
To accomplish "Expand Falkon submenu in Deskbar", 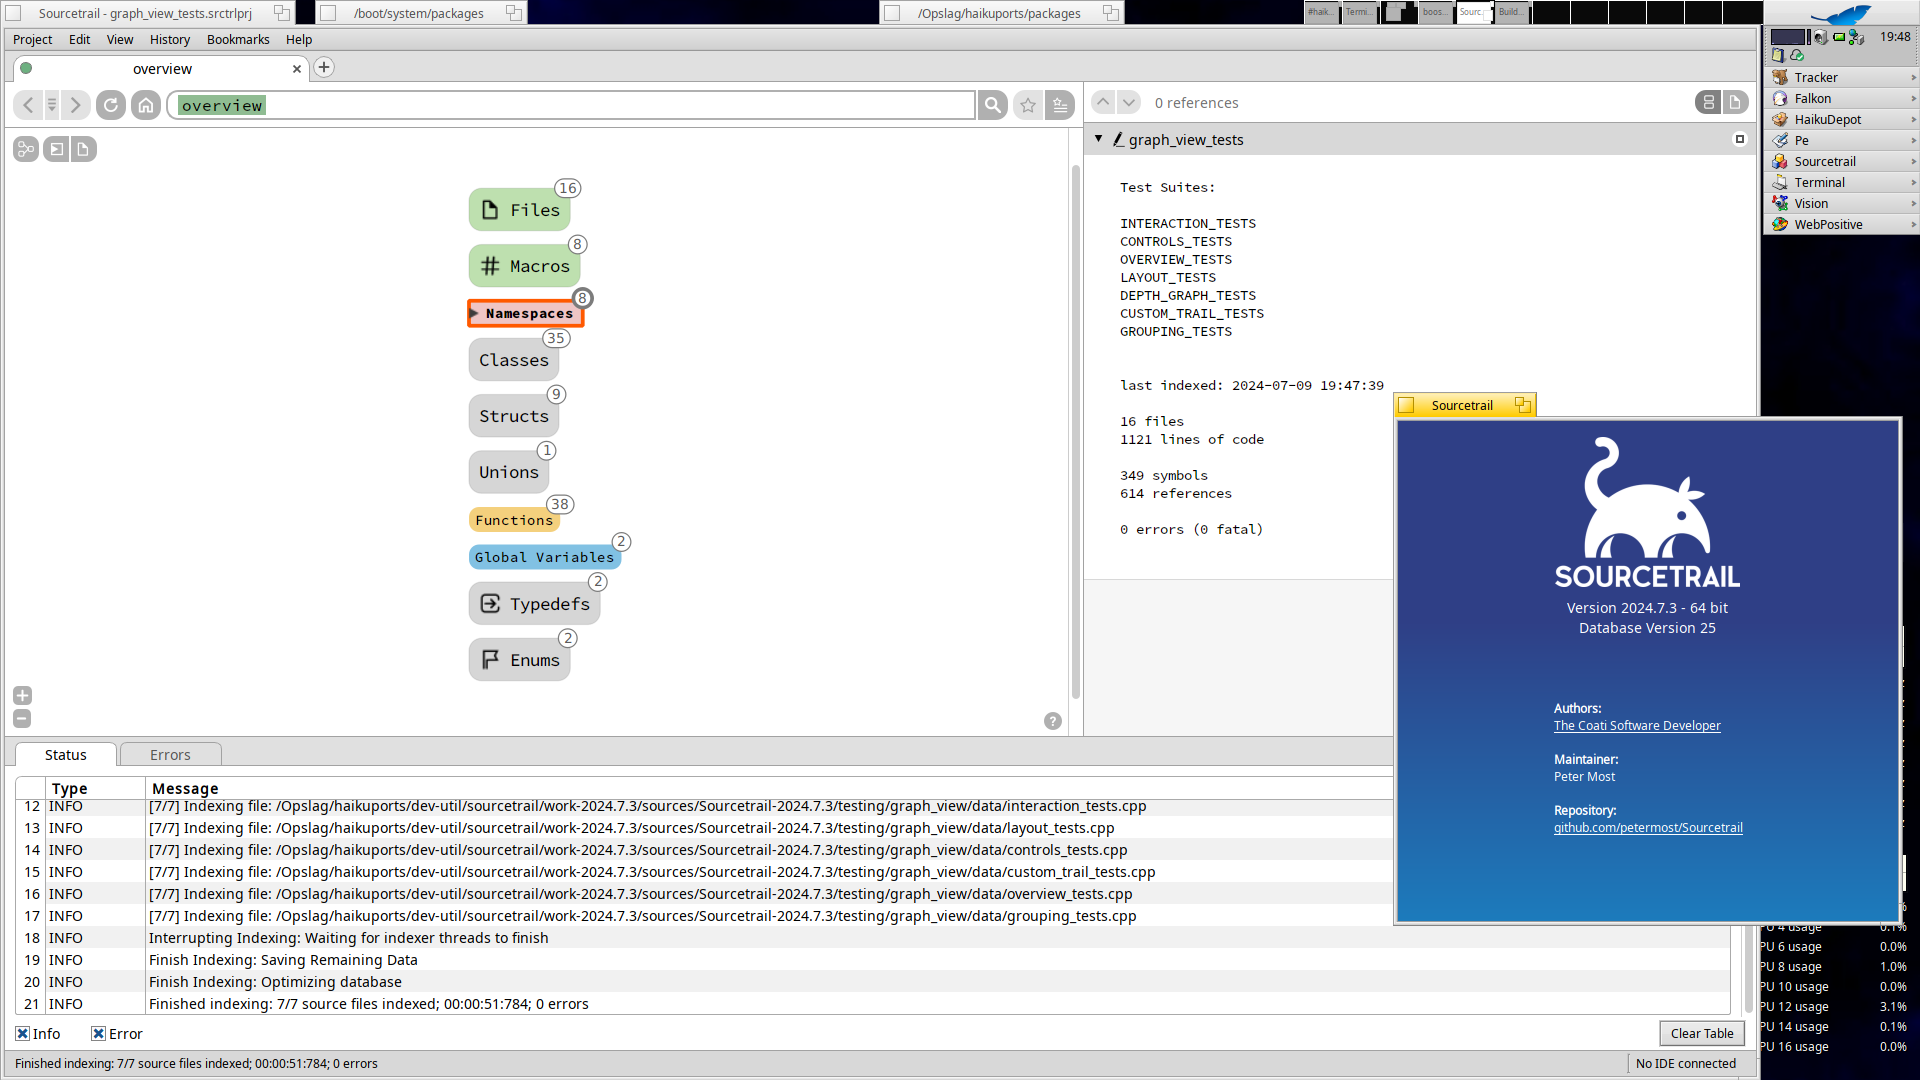I will [x=1913, y=98].
